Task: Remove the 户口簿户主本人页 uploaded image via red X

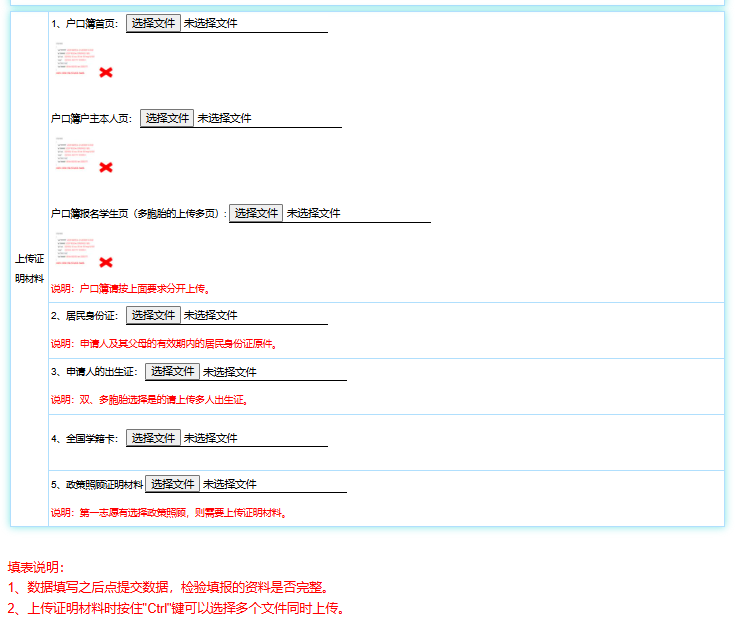Action: (x=106, y=167)
